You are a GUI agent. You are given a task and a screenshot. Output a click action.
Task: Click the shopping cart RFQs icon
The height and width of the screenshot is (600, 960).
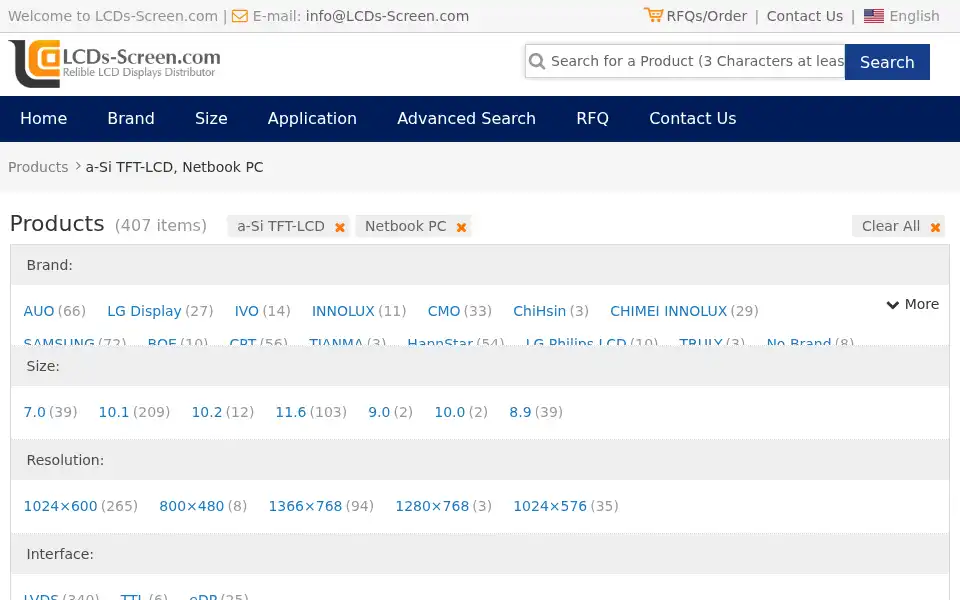pos(653,15)
